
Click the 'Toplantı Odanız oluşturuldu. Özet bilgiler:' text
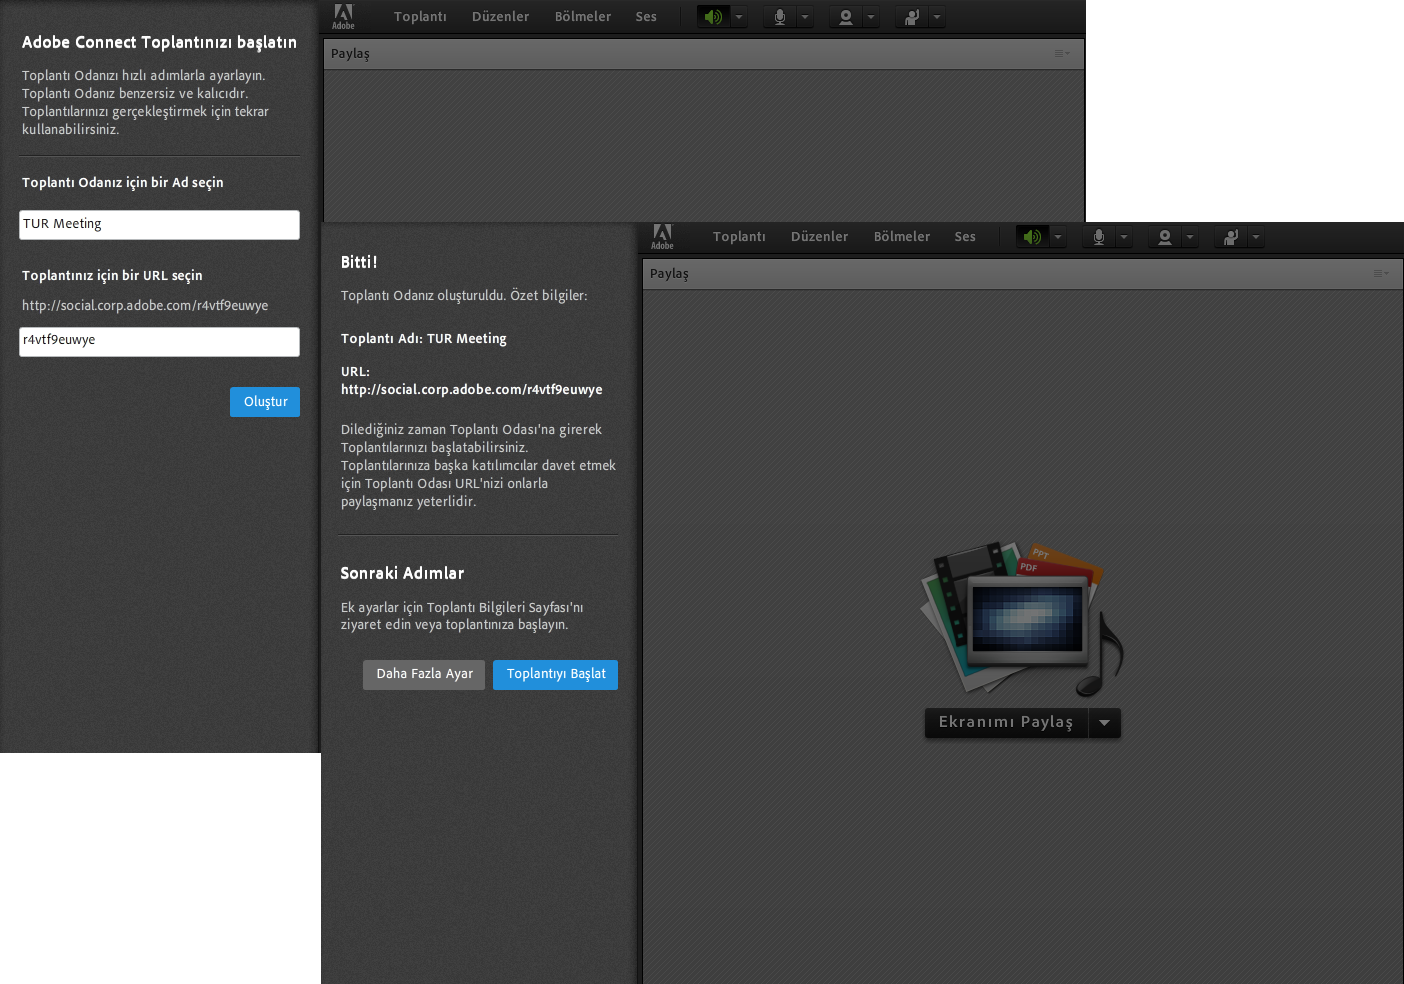tap(464, 296)
